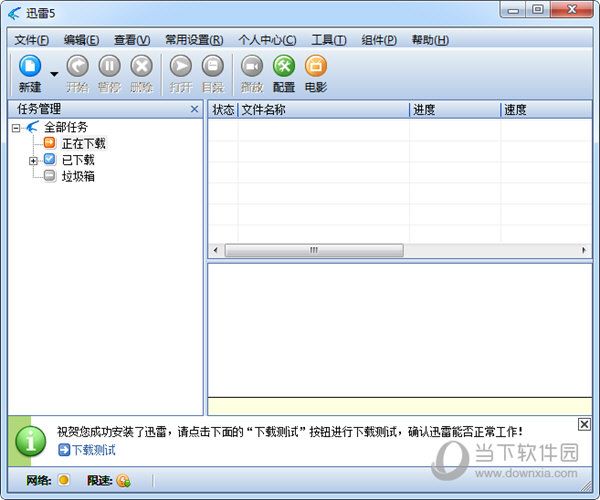Click the green info icon in banner

[31, 441]
